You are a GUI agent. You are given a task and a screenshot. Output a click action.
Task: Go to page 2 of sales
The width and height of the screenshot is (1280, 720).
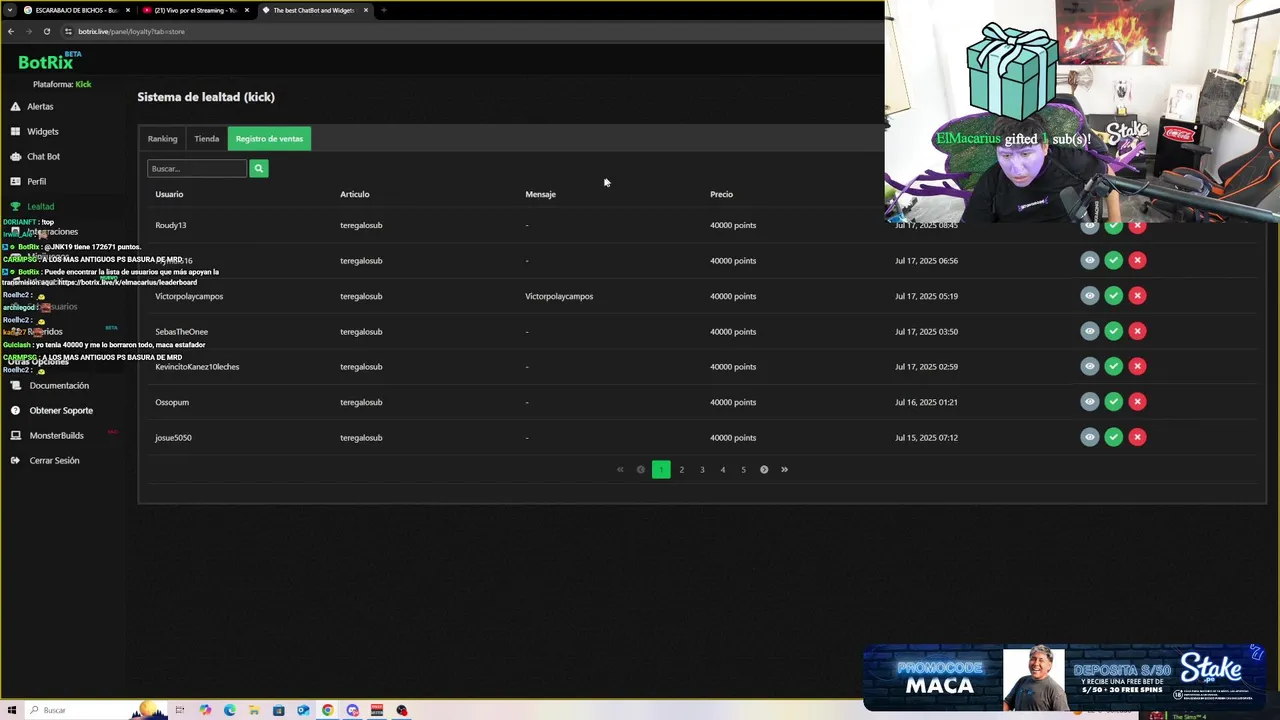click(682, 469)
